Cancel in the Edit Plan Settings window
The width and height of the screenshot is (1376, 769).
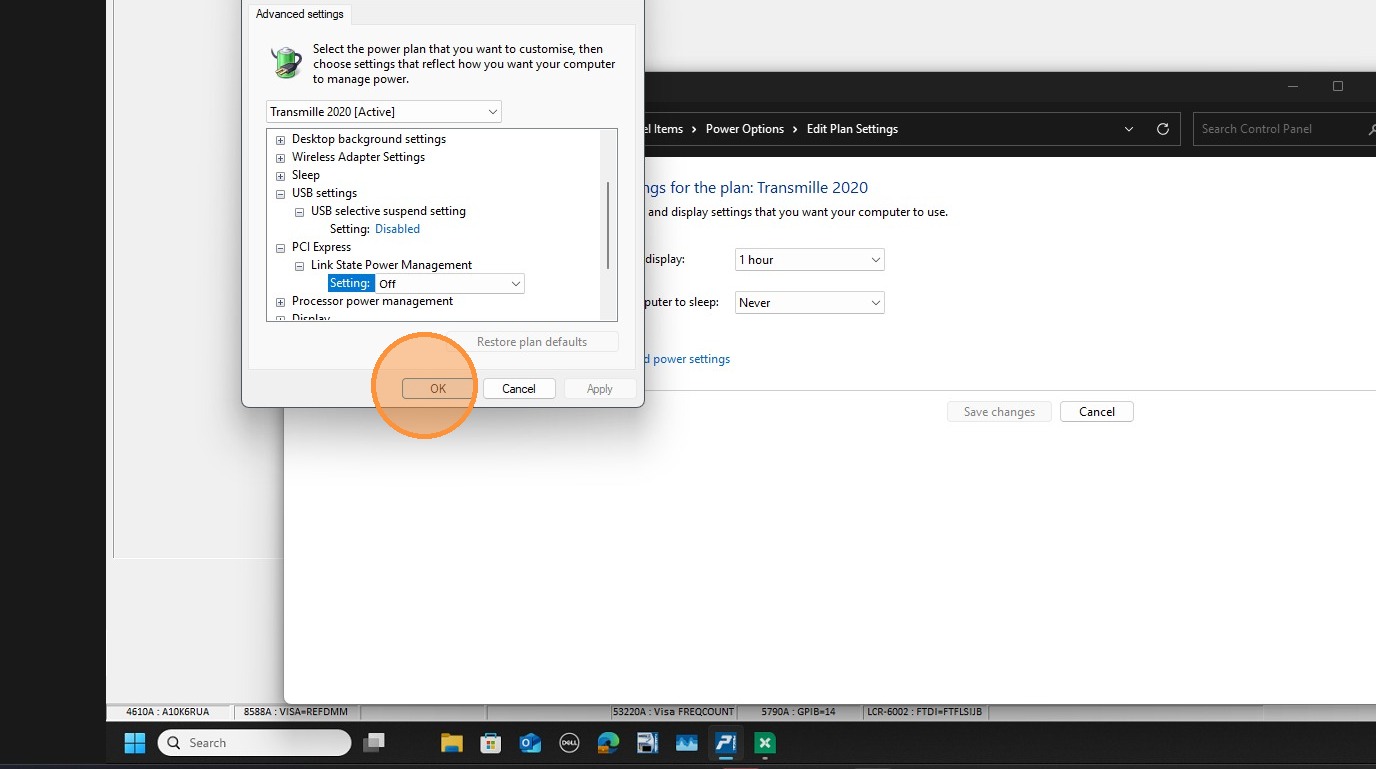click(1097, 412)
